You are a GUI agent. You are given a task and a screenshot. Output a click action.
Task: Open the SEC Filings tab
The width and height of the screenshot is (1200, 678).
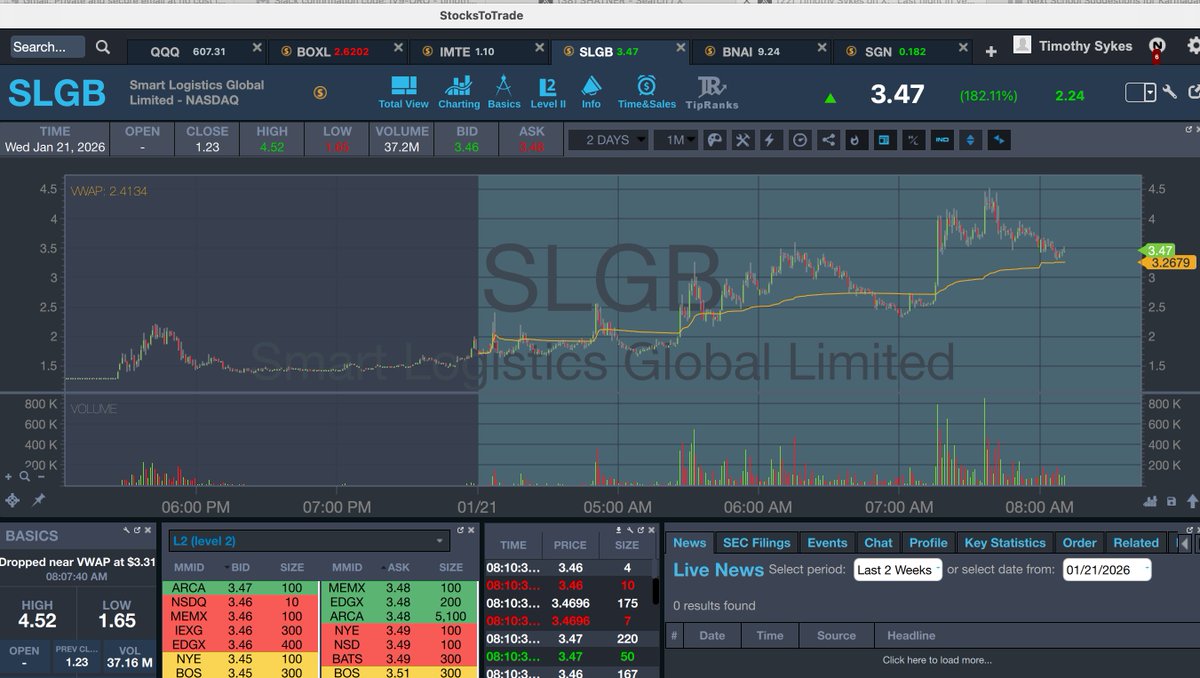pyautogui.click(x=757, y=542)
